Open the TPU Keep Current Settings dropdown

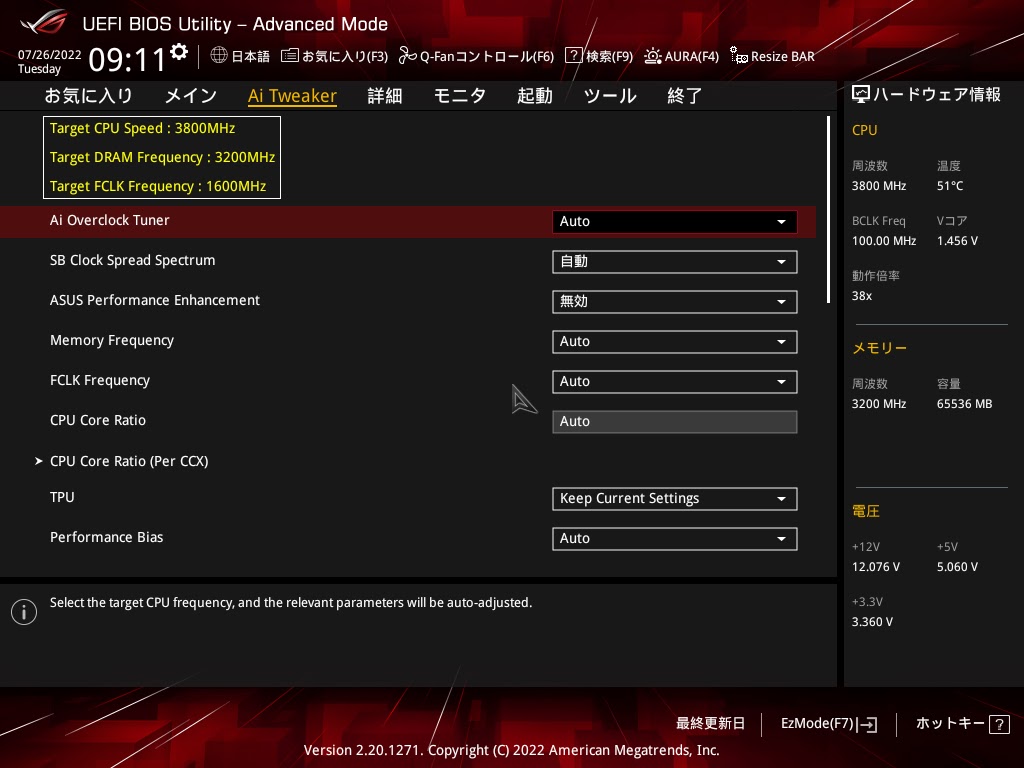[x=675, y=498]
